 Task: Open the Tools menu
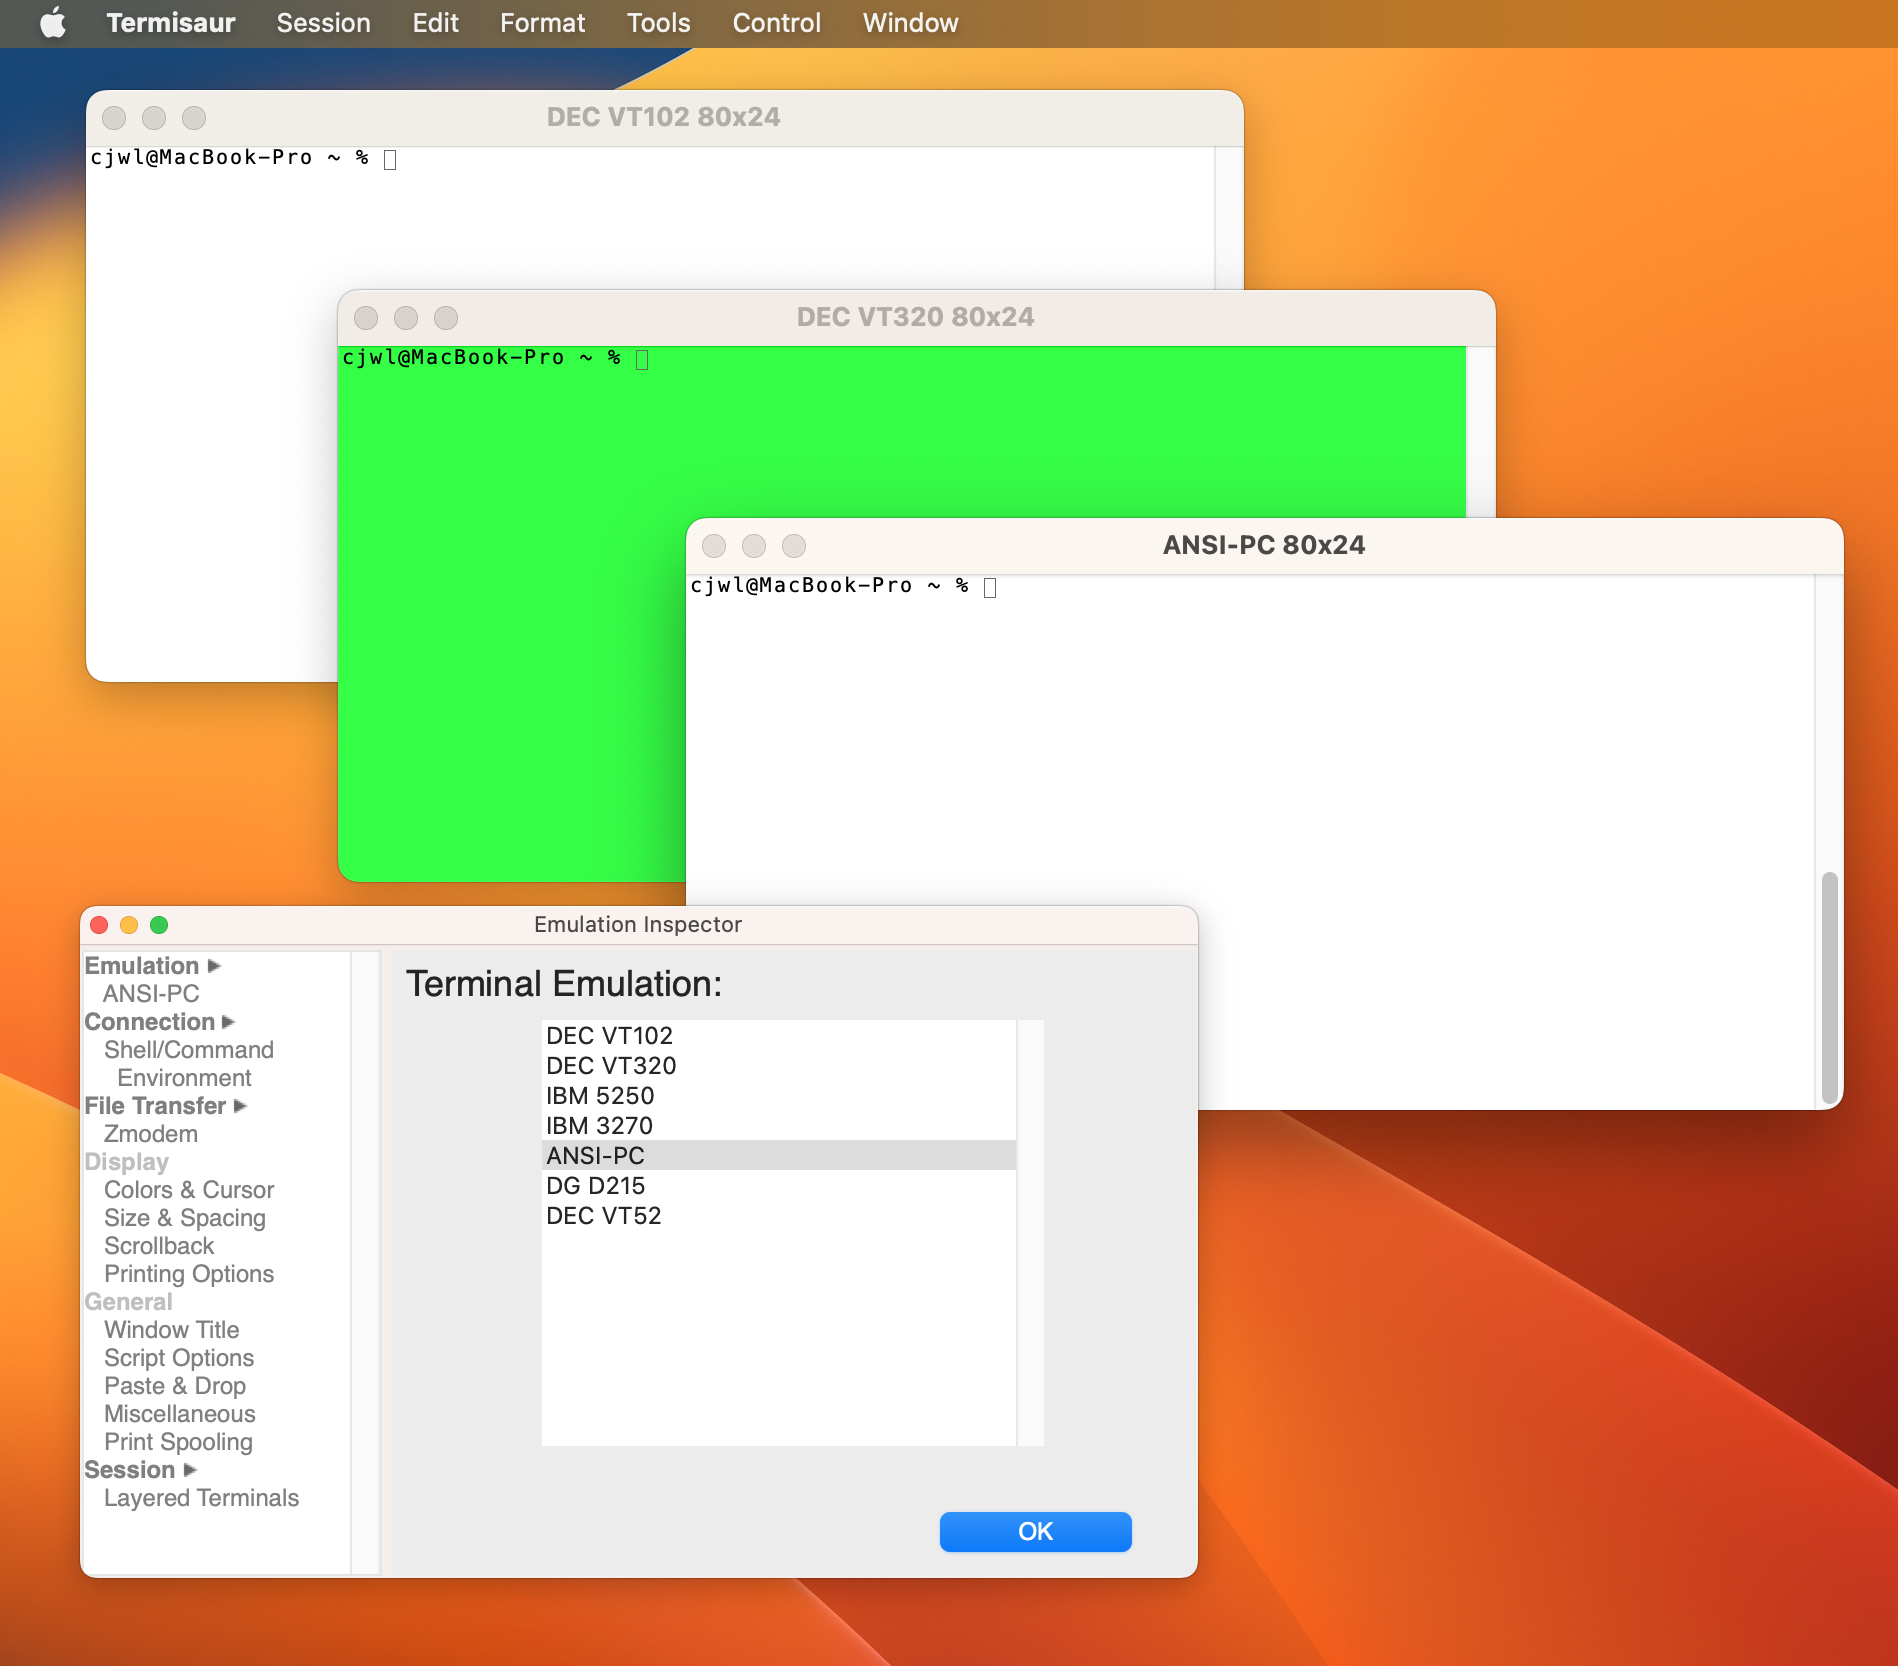tap(658, 23)
